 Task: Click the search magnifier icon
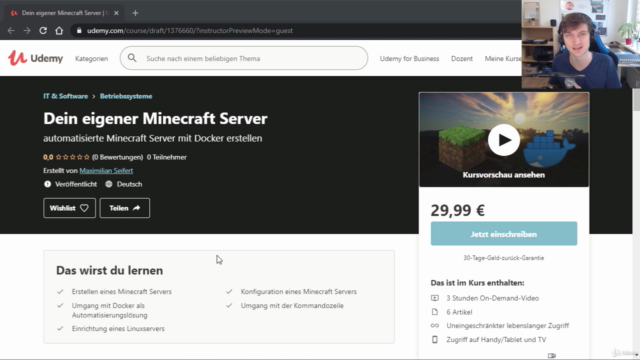coord(132,58)
